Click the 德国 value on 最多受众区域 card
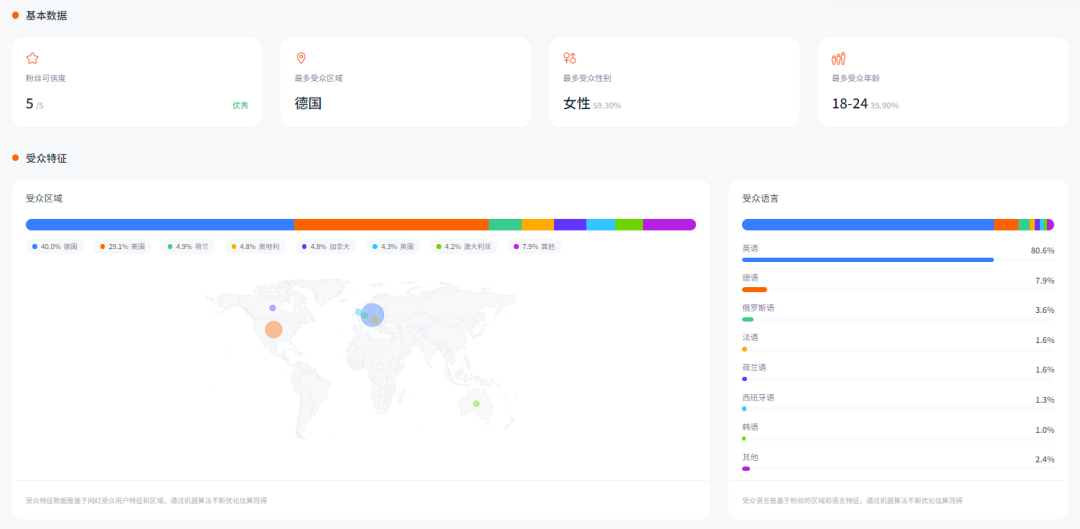The image size is (1080, 529). (308, 103)
